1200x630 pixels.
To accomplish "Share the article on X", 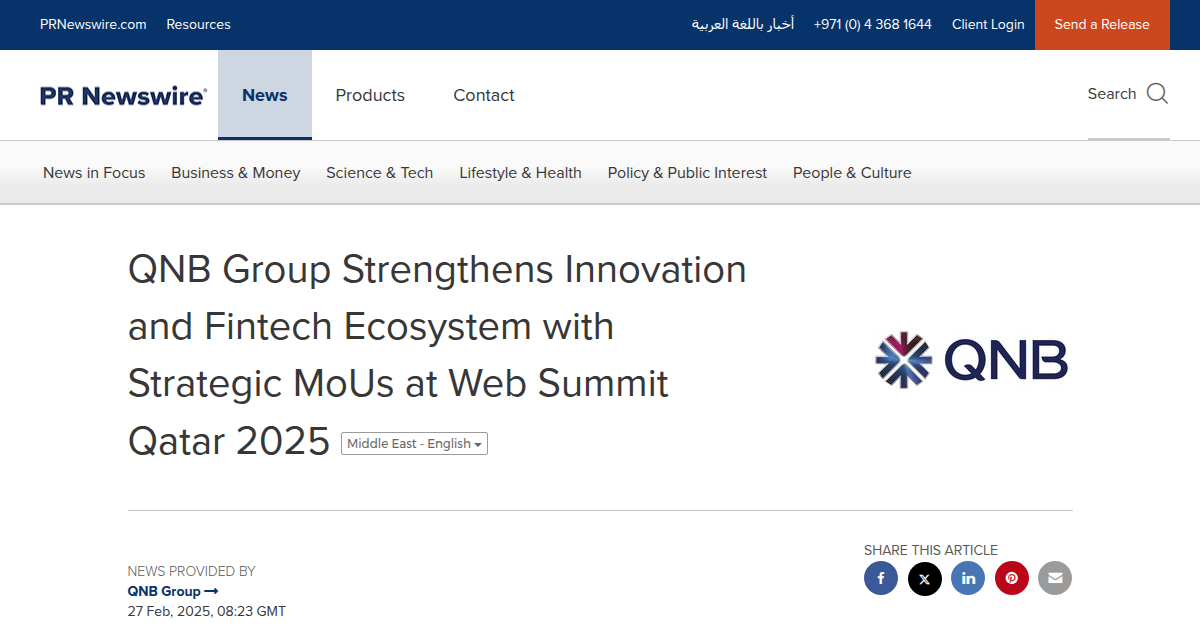I will tap(924, 578).
